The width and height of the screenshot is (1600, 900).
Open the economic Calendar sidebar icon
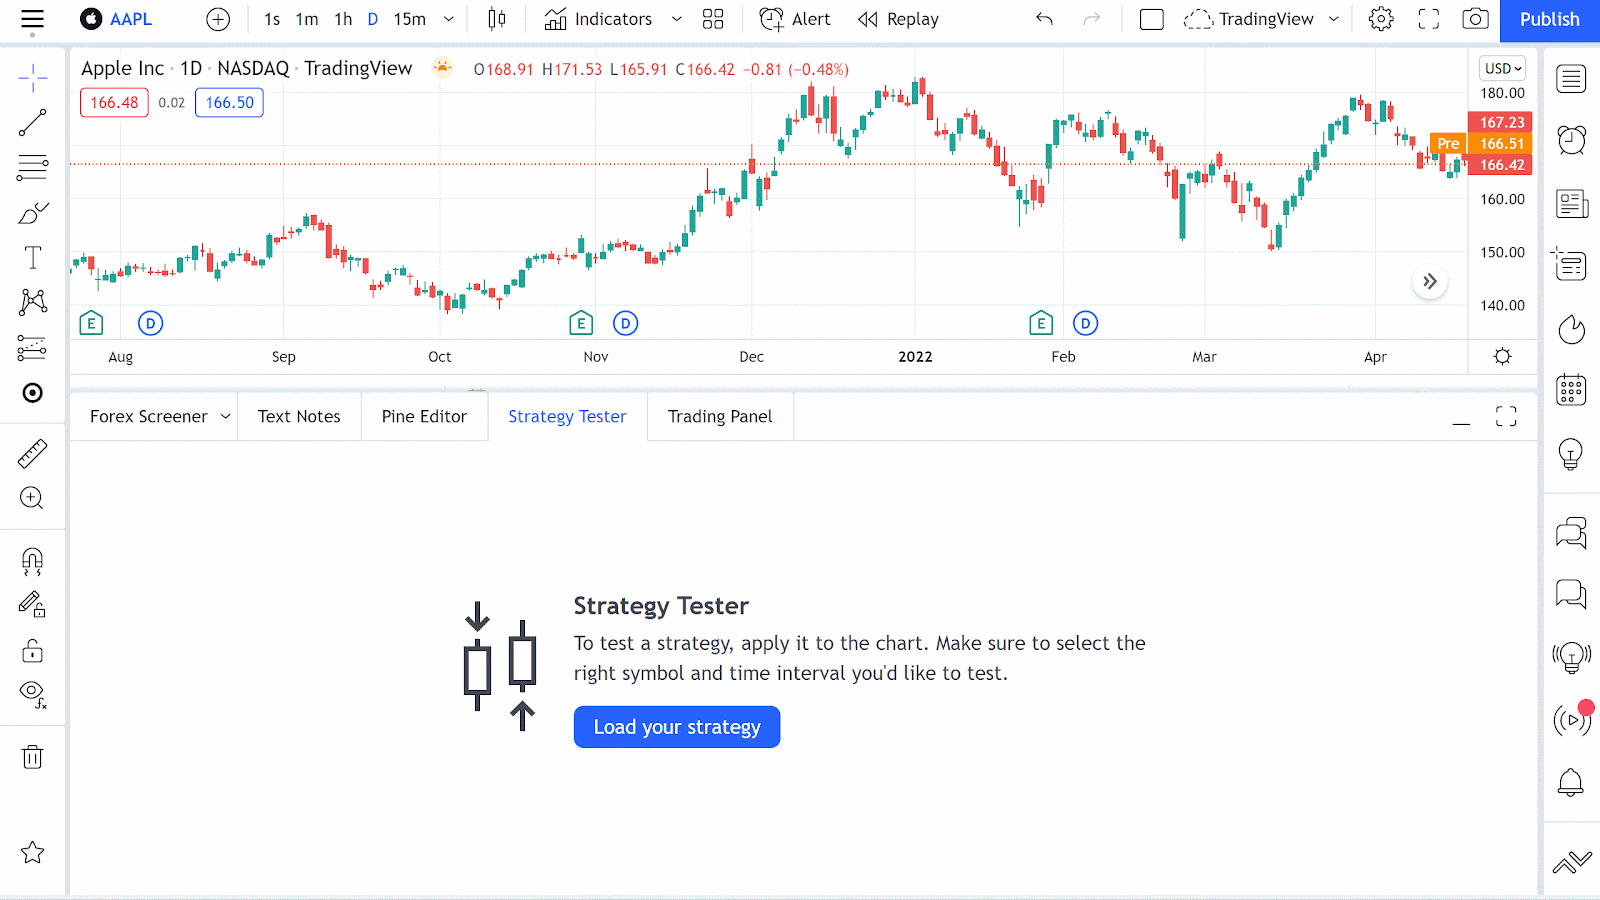pos(1571,389)
